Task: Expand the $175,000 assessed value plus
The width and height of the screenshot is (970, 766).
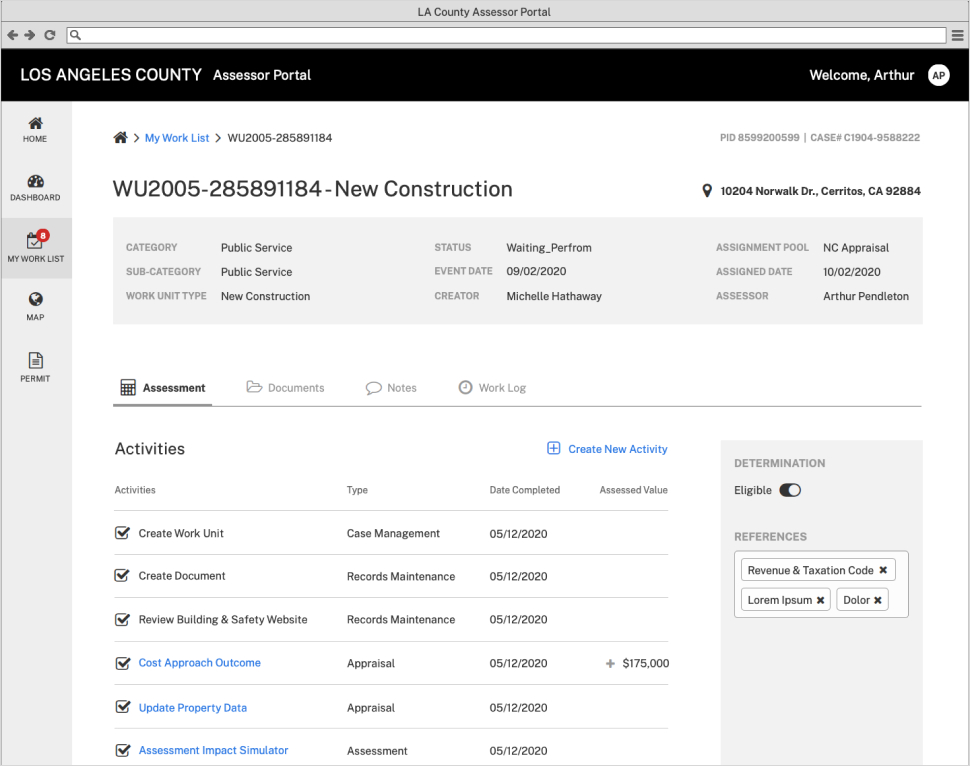Action: click(x=610, y=663)
